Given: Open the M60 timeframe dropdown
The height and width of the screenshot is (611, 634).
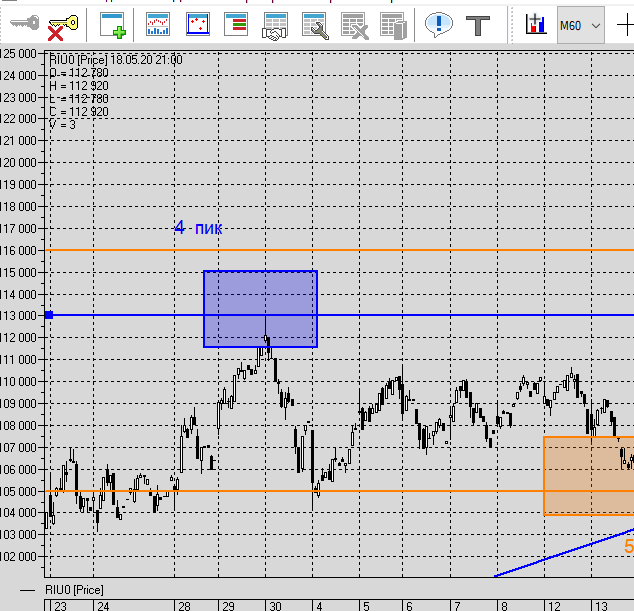Looking at the screenshot, I should click(x=581, y=25).
